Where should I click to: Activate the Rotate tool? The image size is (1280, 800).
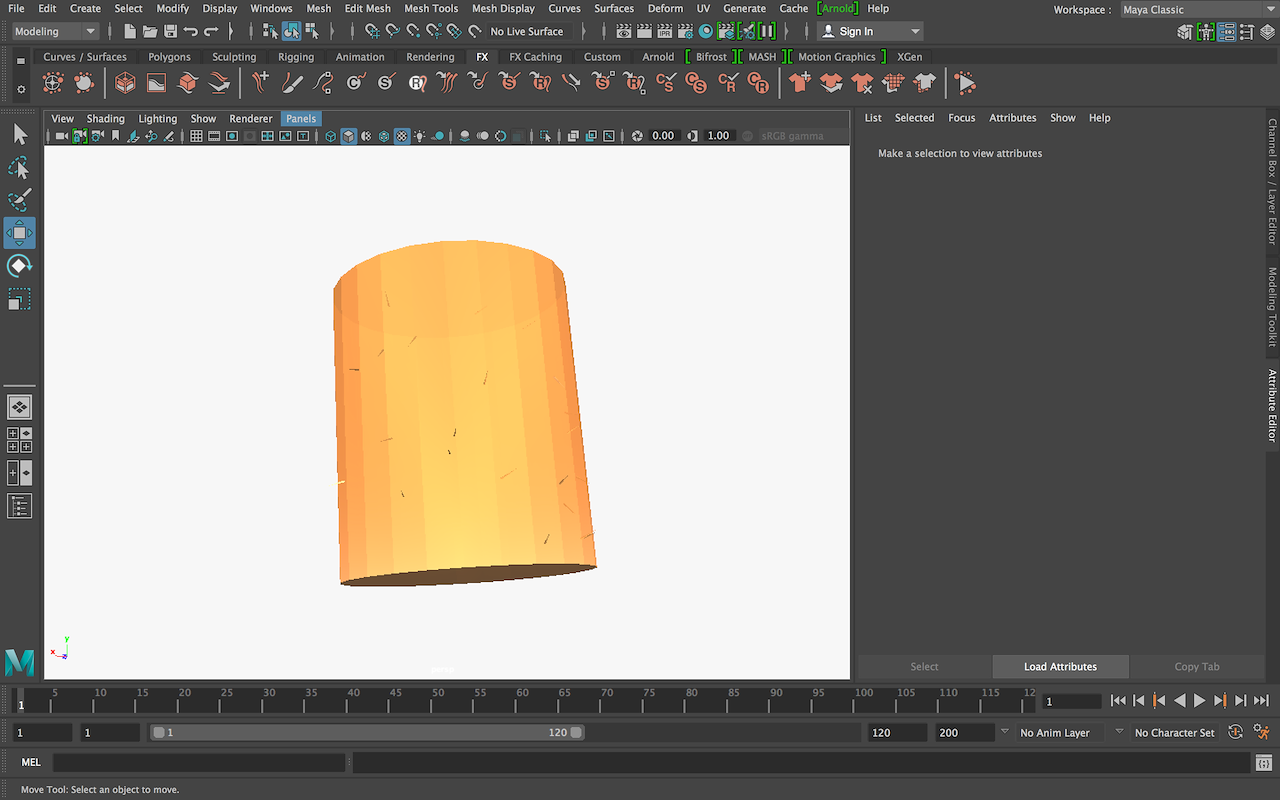20,266
